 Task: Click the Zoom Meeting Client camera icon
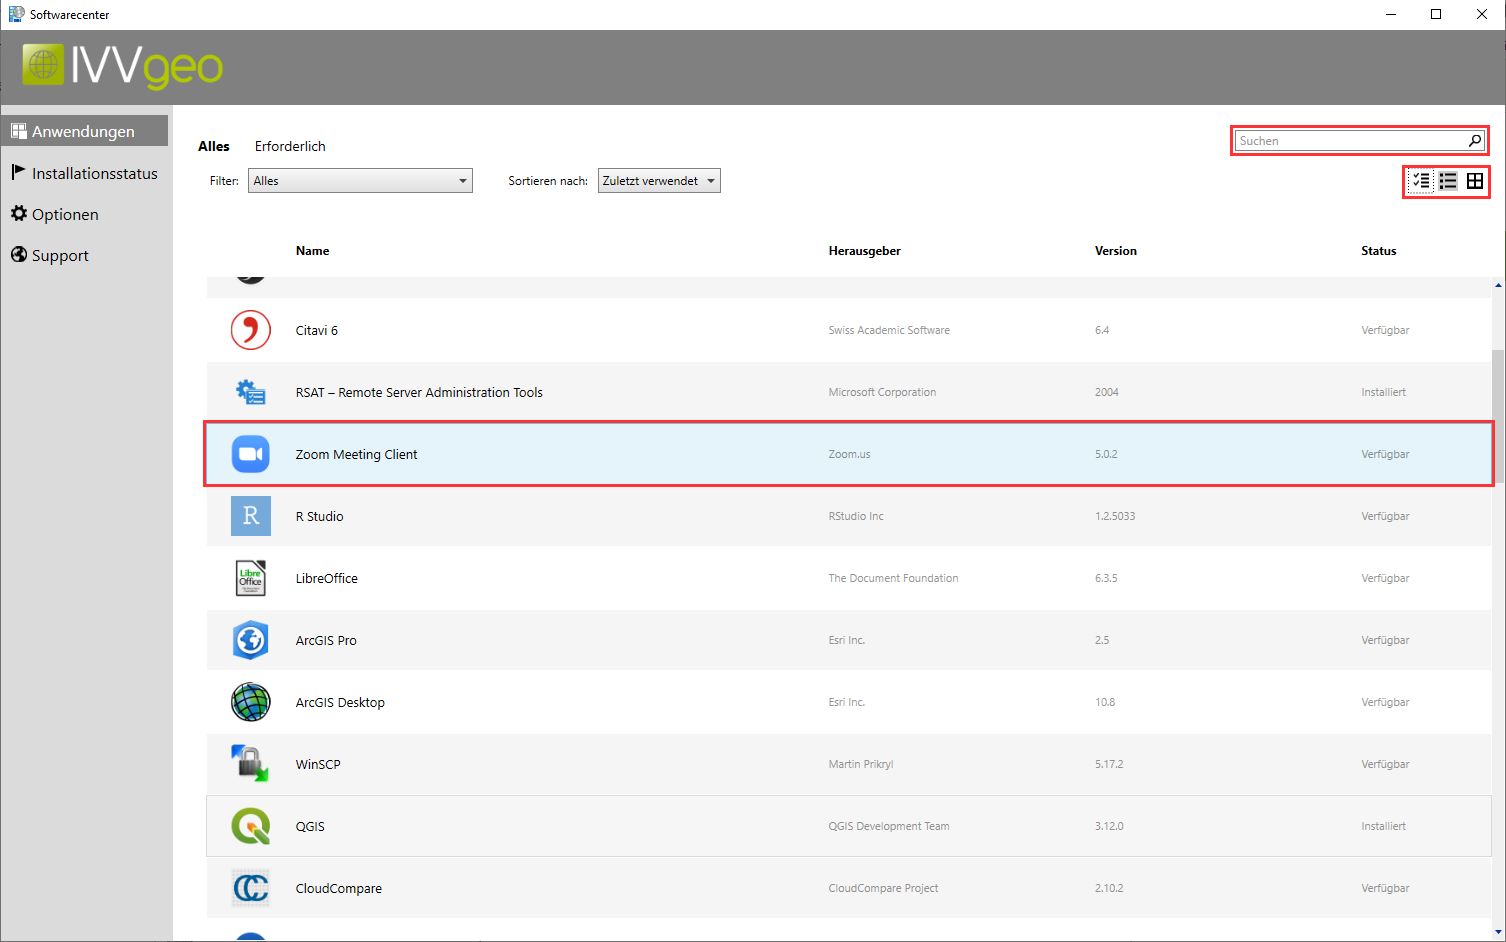[x=251, y=454]
